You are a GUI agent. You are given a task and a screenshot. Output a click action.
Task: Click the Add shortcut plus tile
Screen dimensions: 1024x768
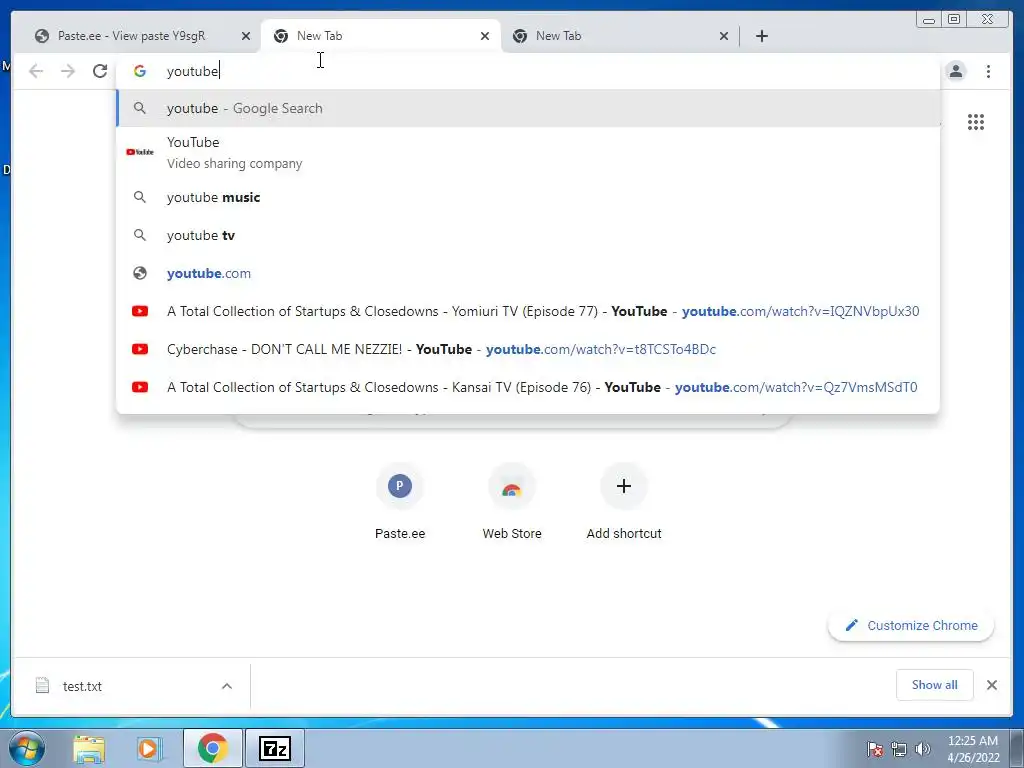point(624,502)
